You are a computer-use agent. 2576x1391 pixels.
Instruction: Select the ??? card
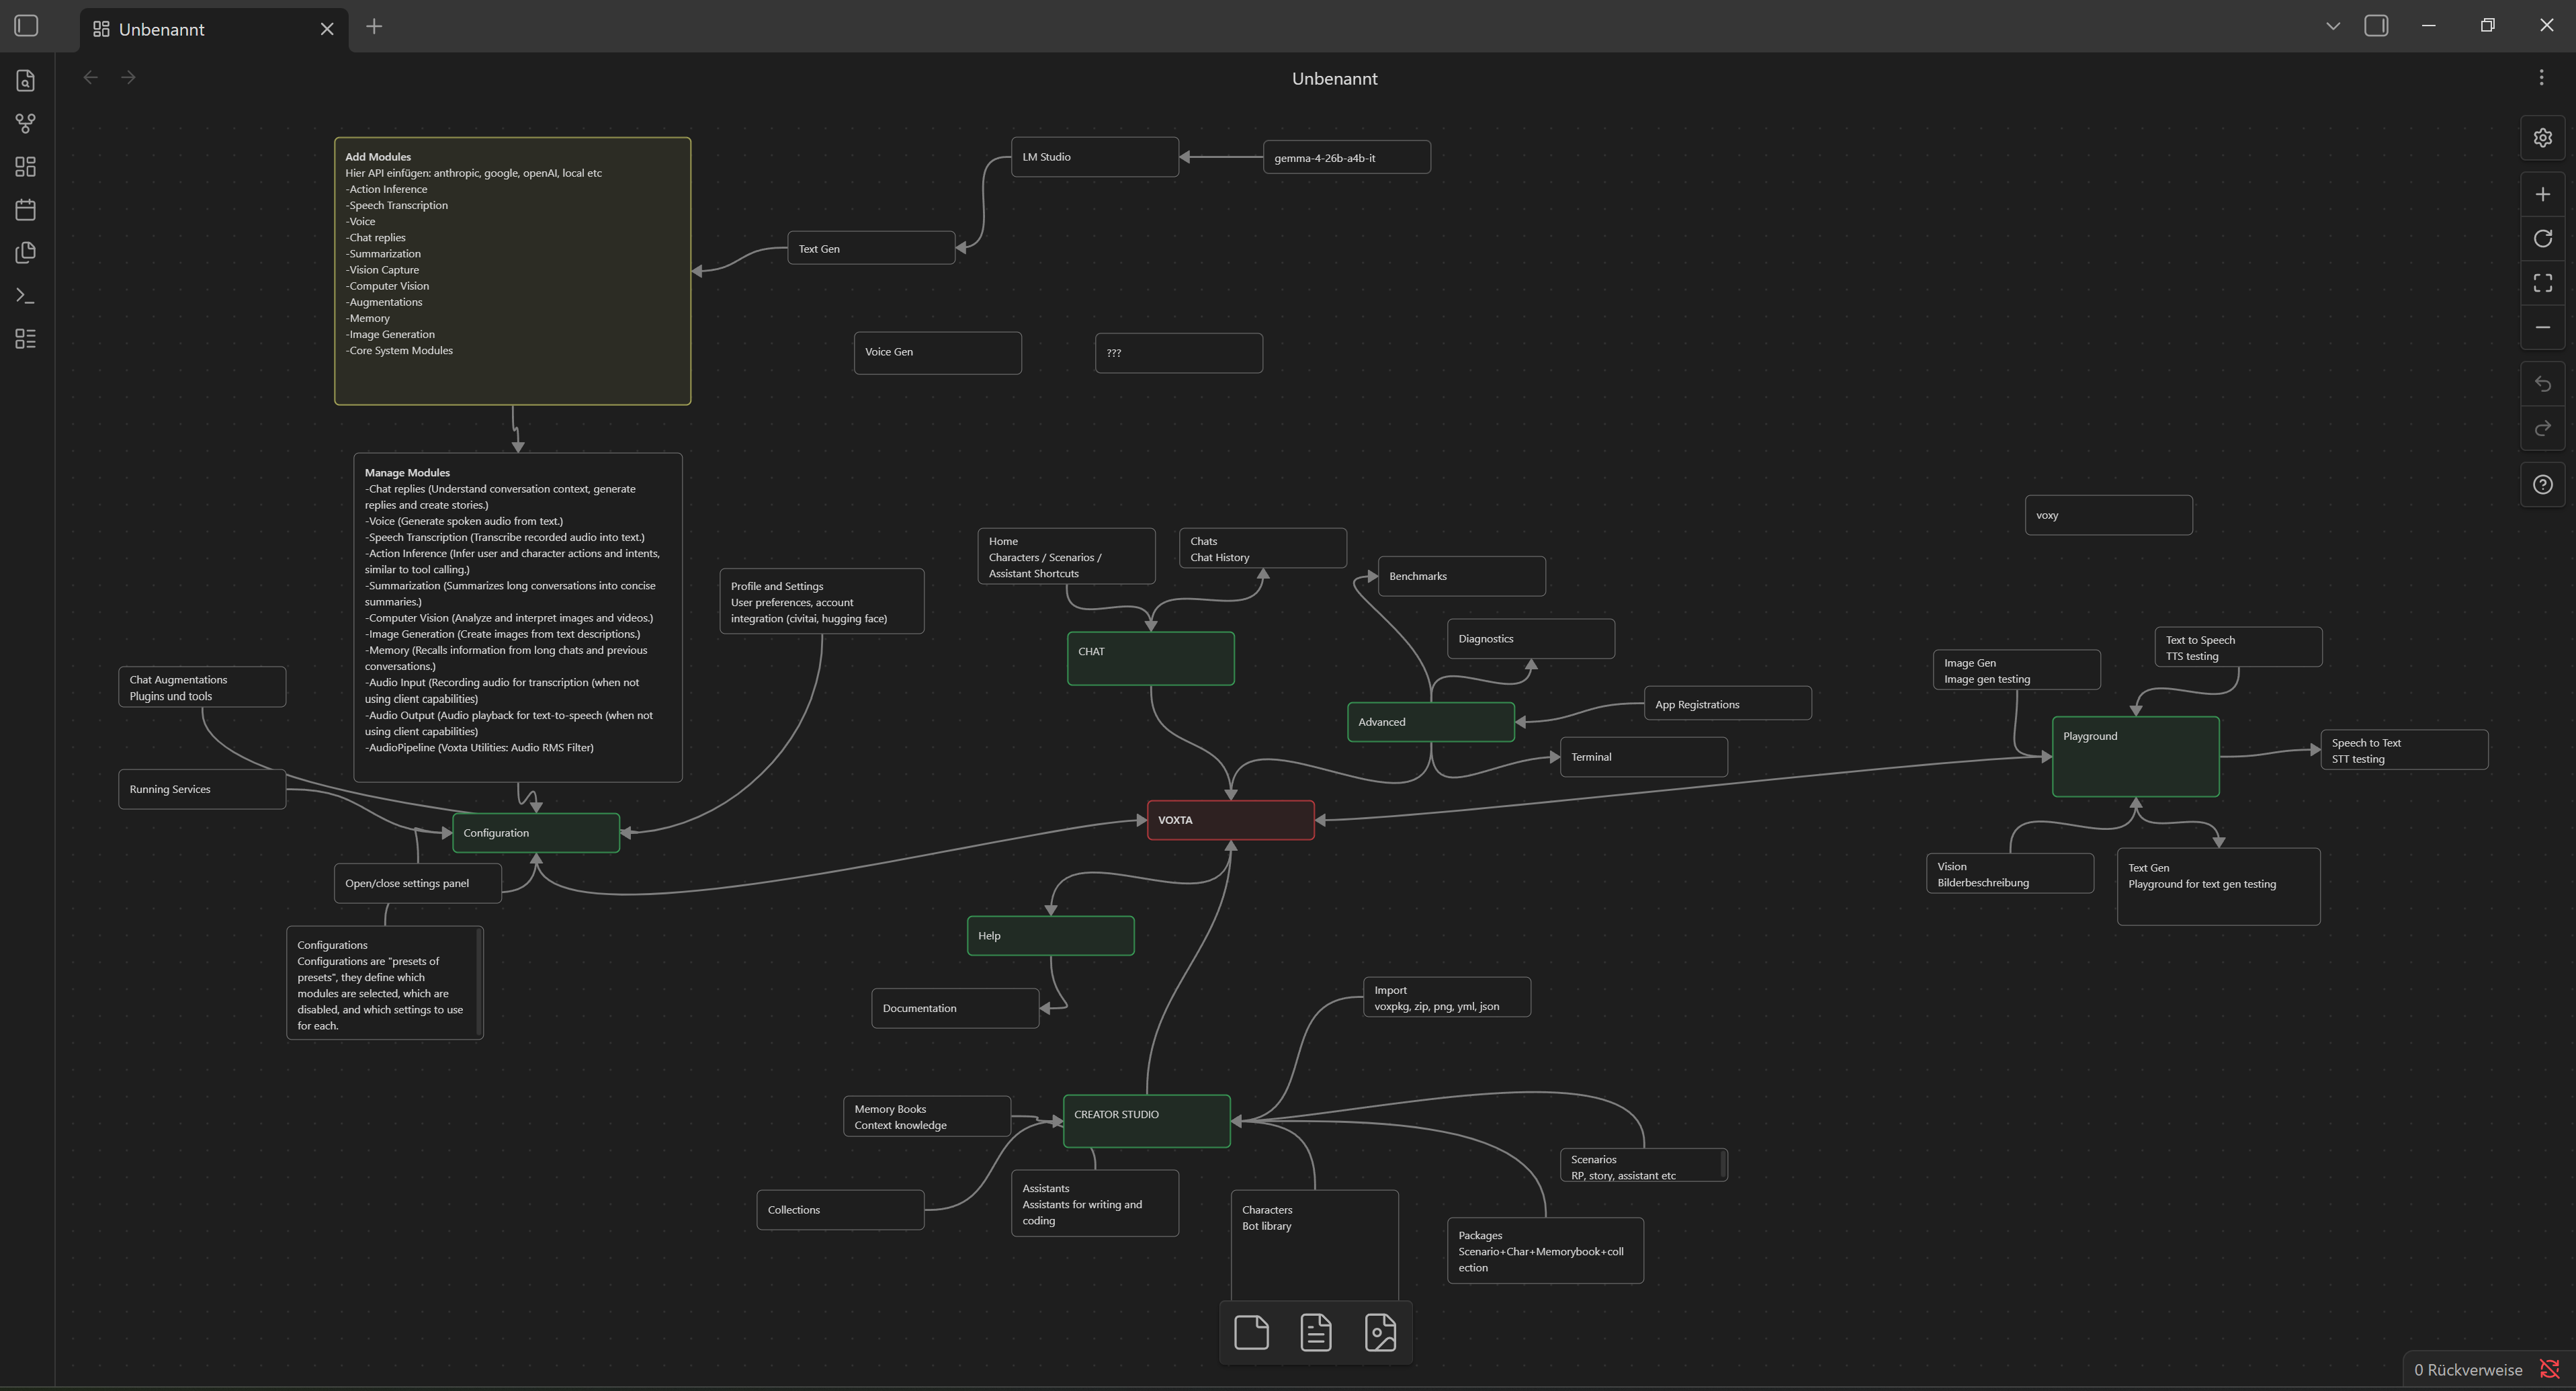coord(1178,353)
